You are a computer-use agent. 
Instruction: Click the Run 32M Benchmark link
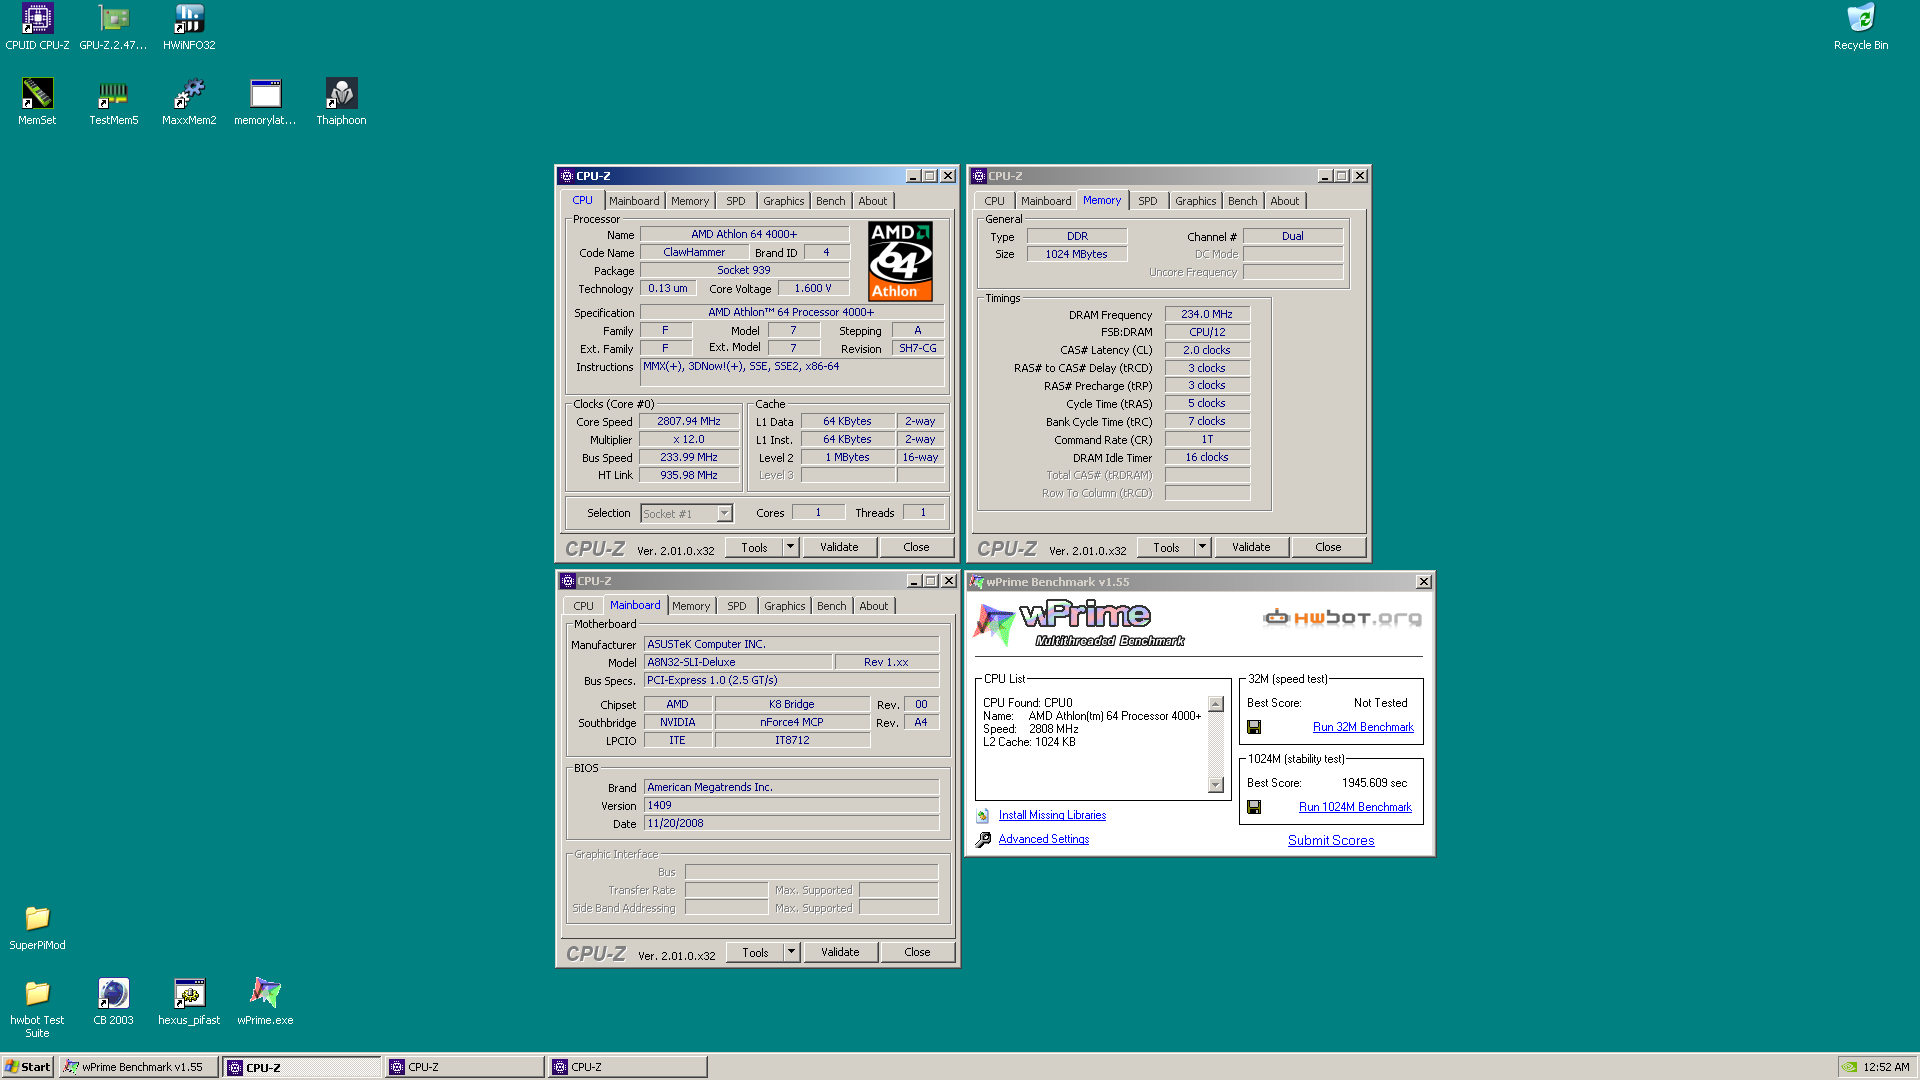1363,727
